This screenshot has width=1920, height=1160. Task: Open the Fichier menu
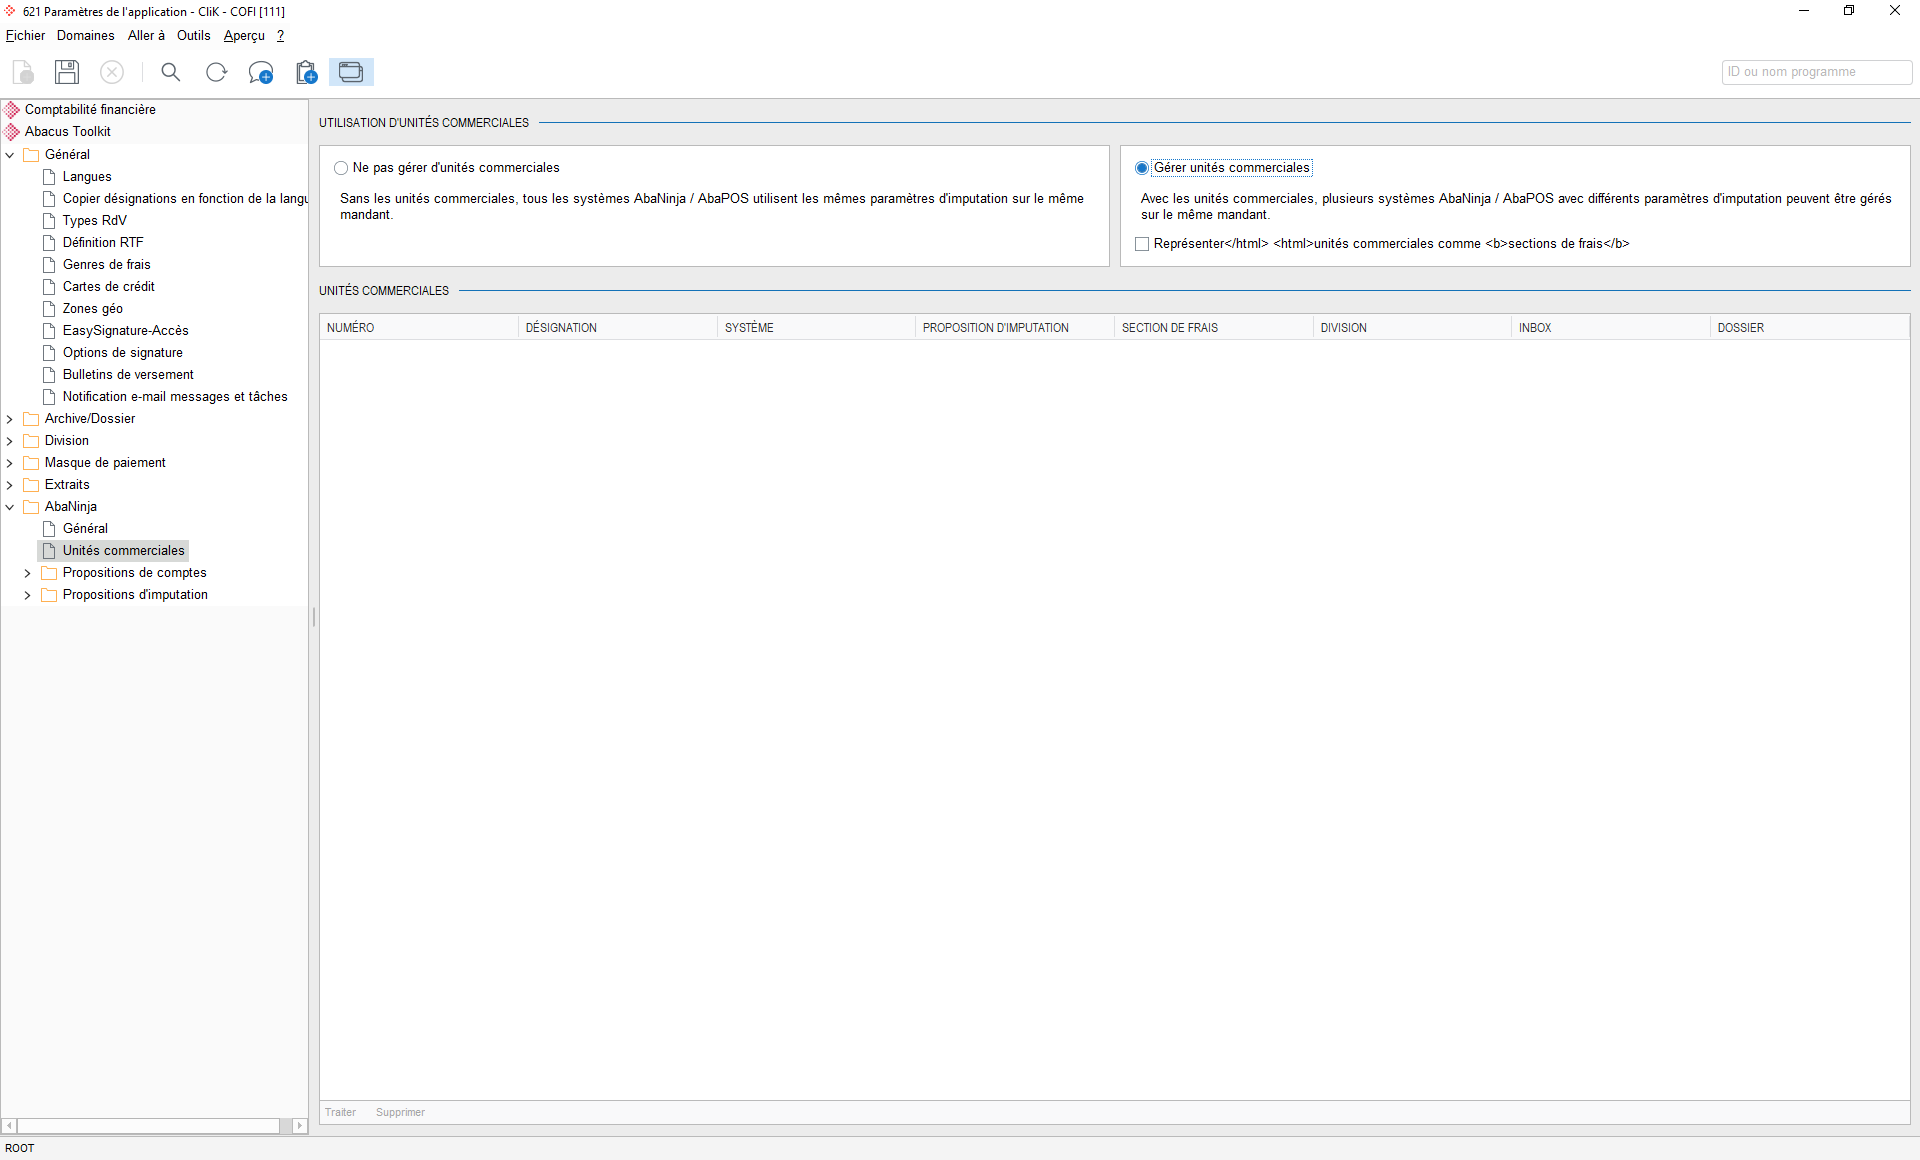25,35
